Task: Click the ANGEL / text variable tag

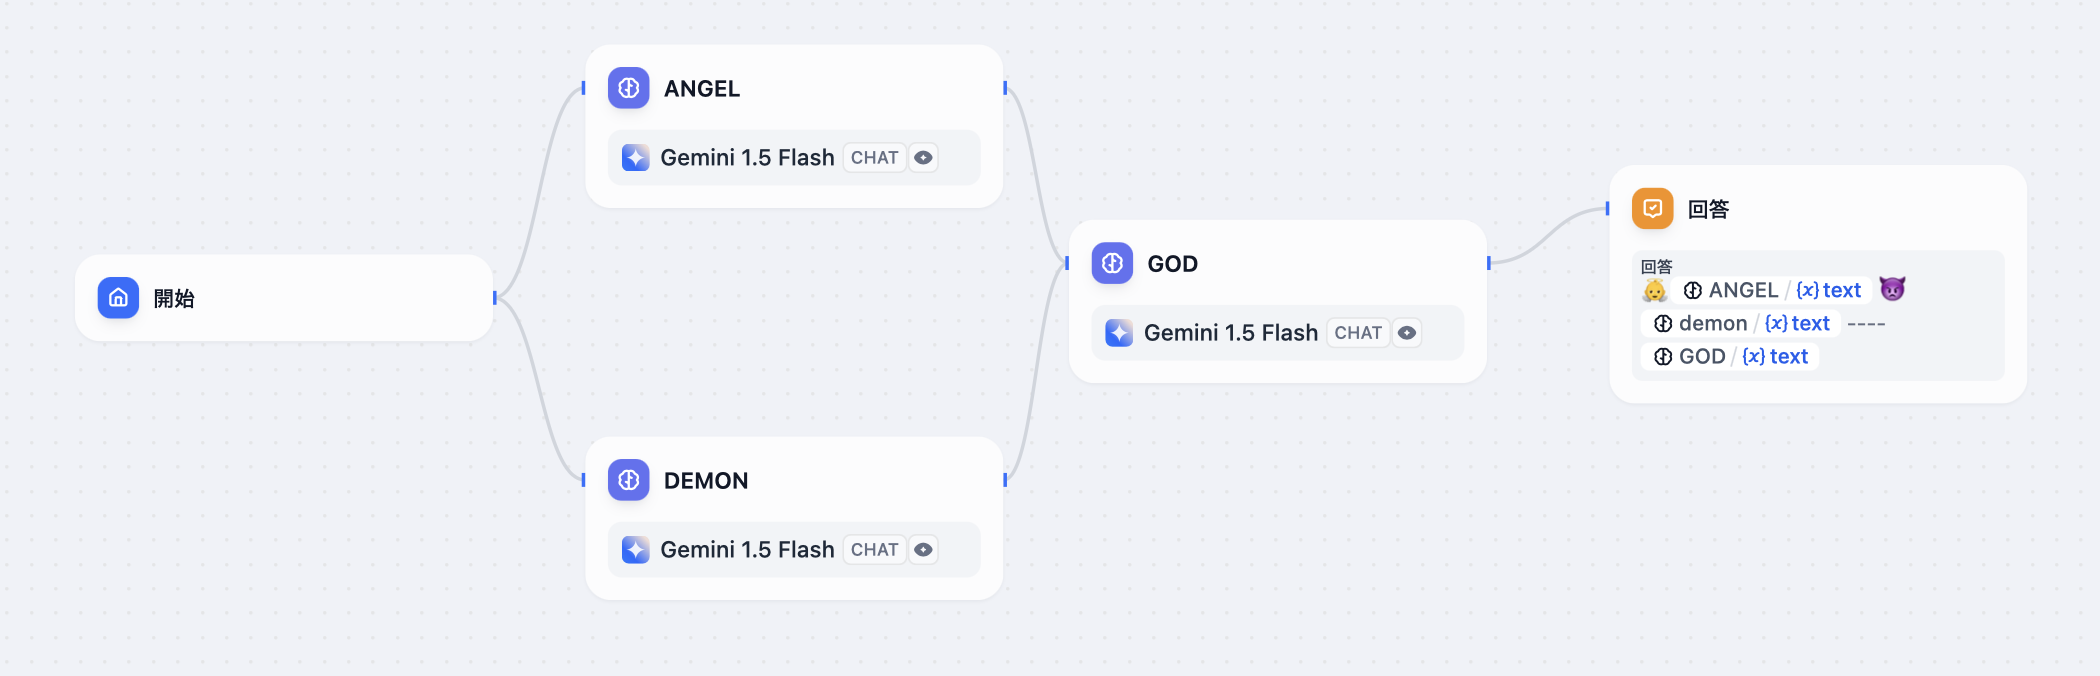Action: pyautogui.click(x=1773, y=290)
